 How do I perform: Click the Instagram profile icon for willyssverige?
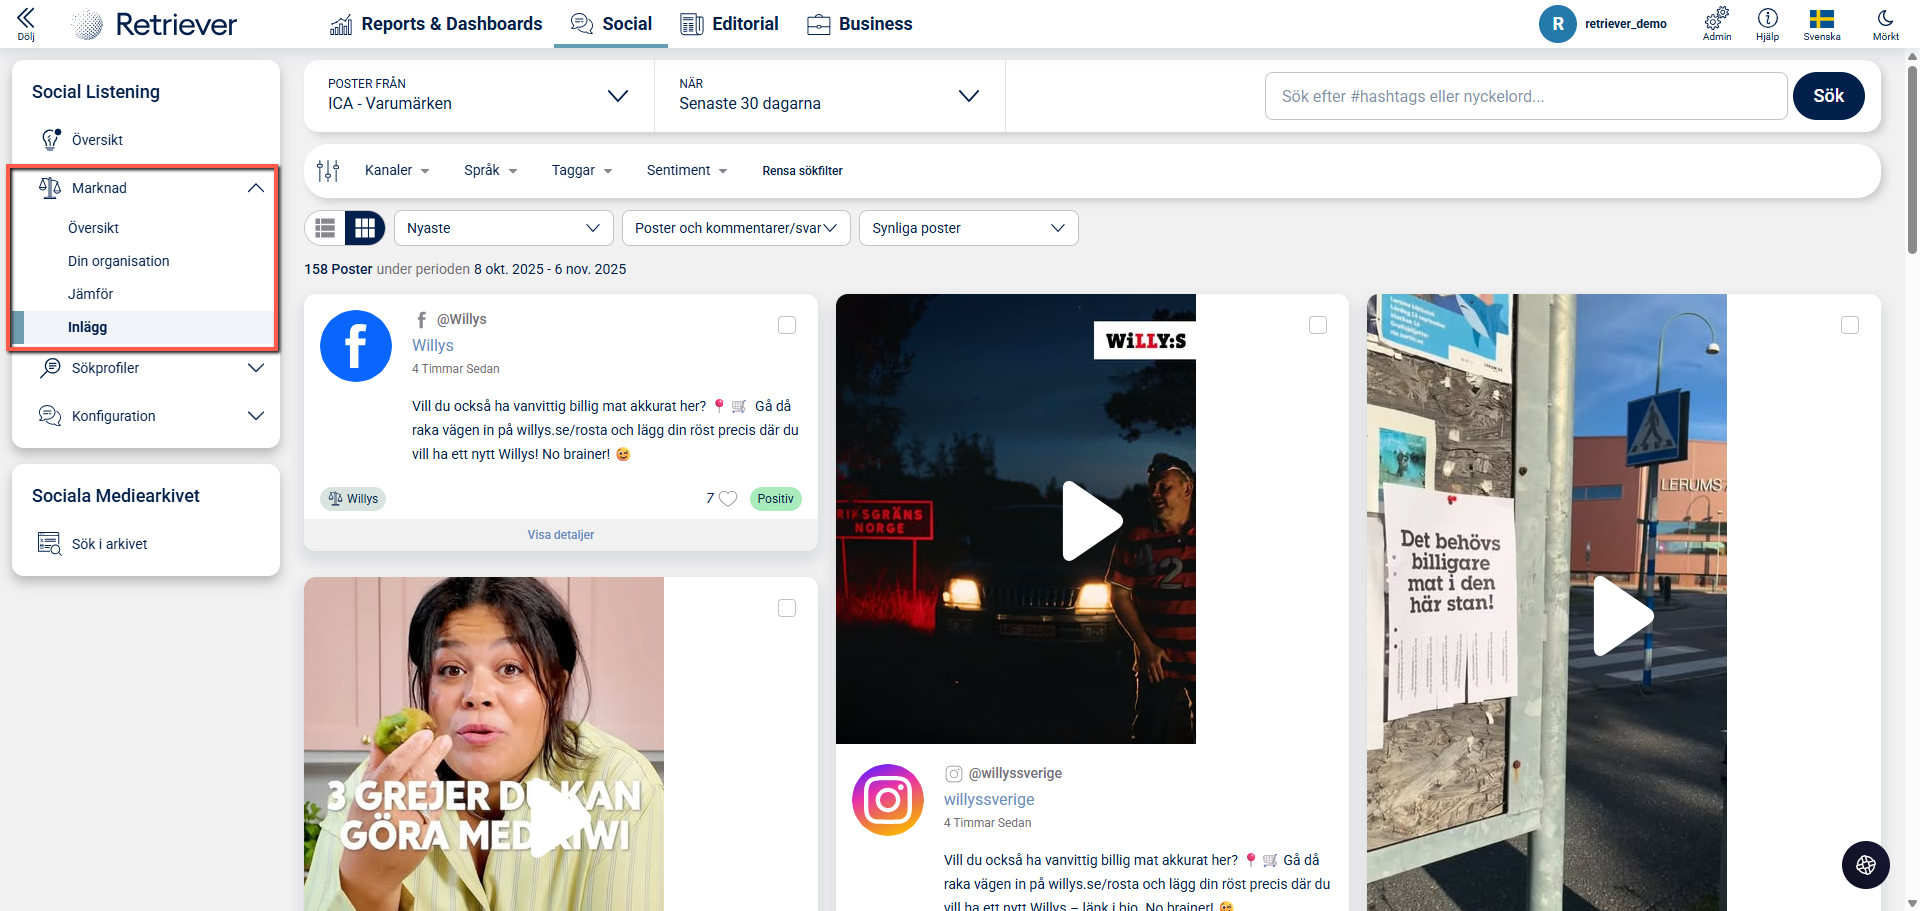tap(888, 800)
